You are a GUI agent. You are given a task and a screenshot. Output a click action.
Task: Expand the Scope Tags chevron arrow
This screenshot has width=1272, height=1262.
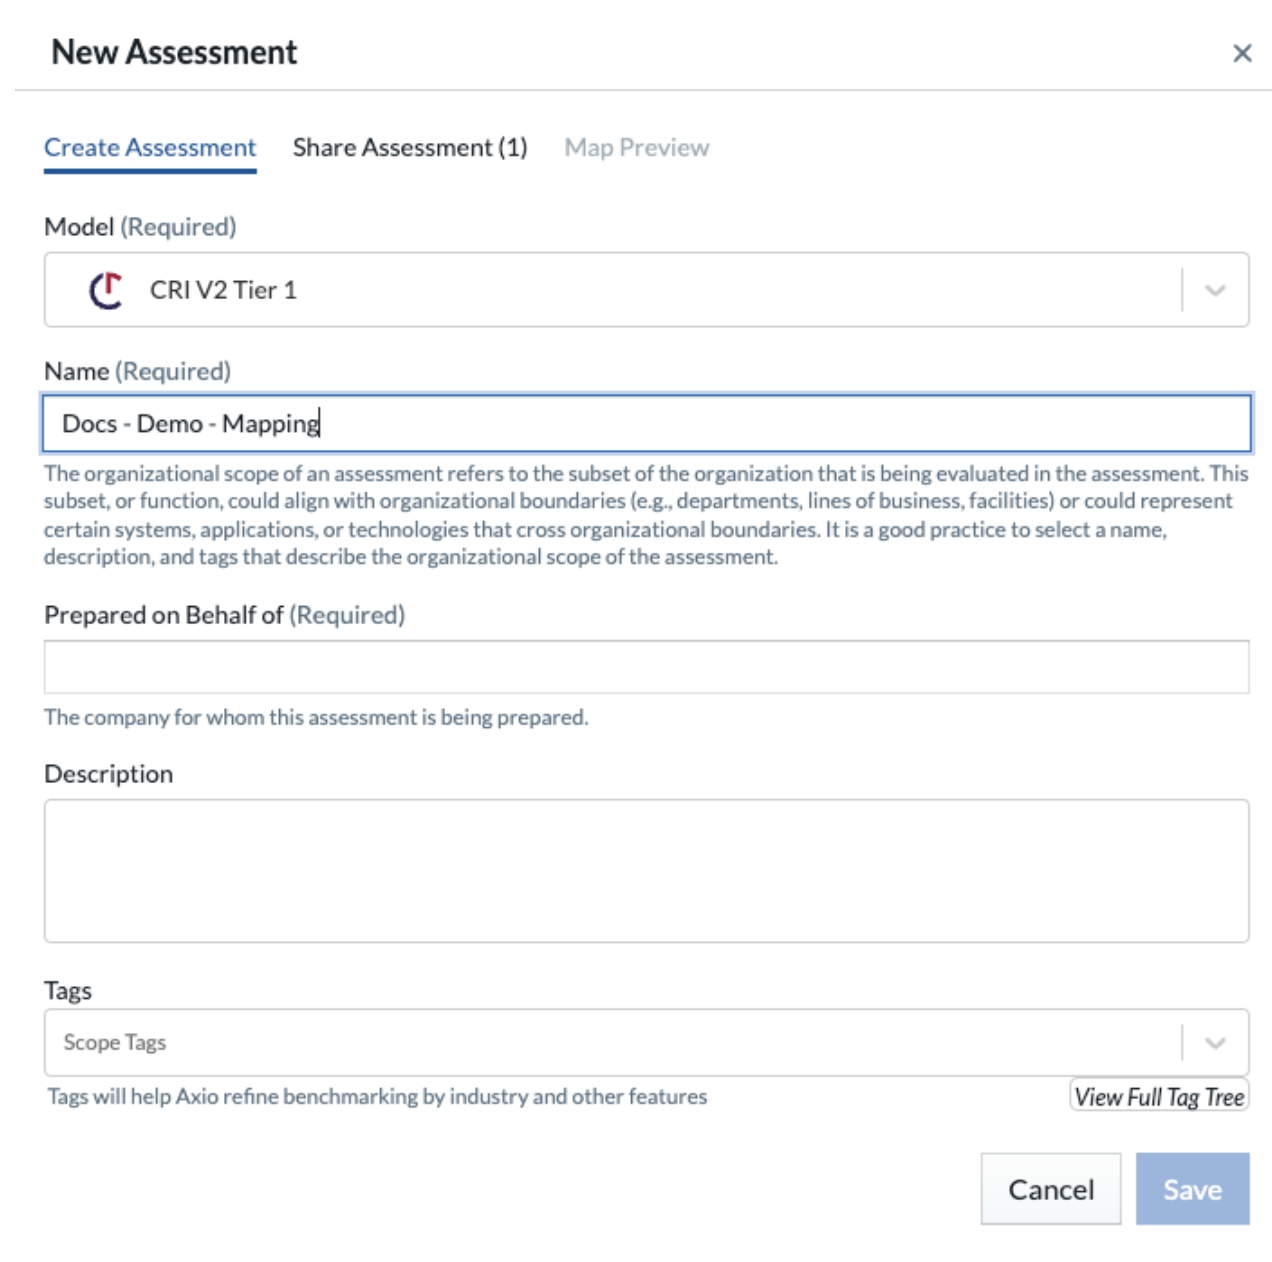1215,1042
